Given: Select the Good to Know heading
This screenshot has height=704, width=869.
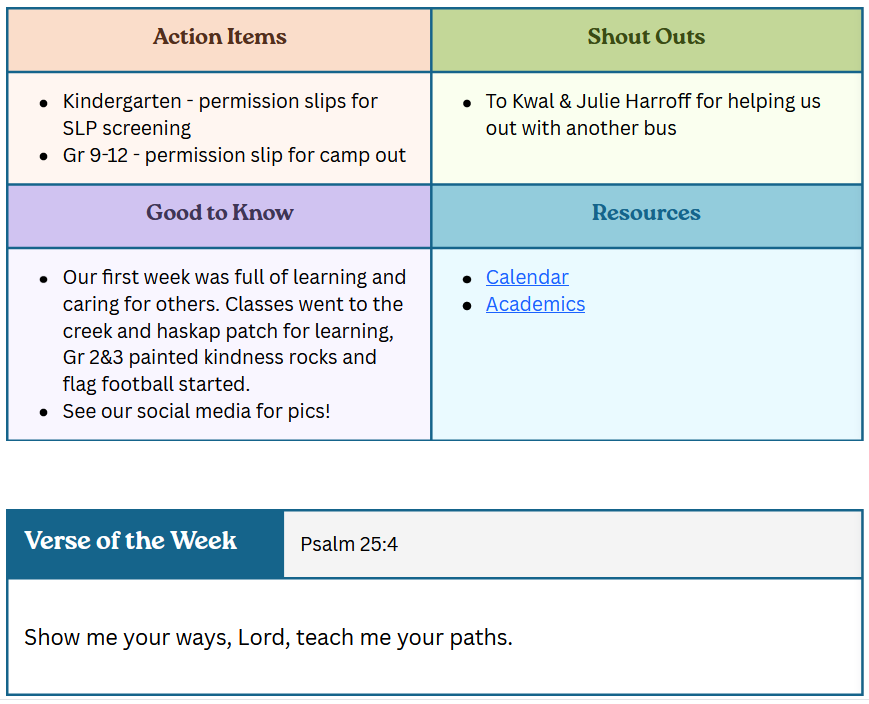Looking at the screenshot, I should point(219,213).
